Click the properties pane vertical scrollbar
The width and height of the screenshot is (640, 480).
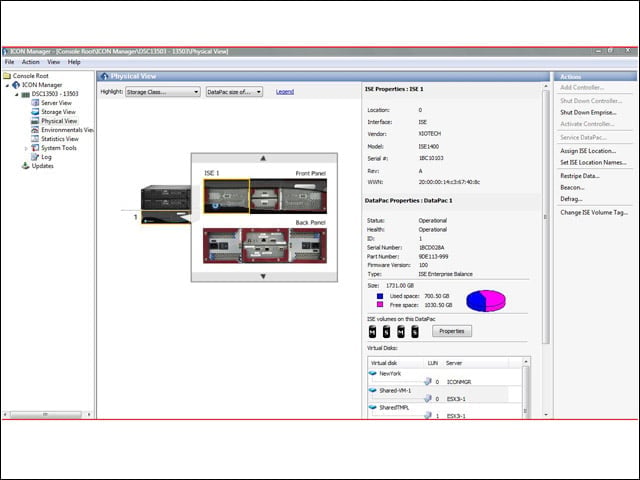546,216
